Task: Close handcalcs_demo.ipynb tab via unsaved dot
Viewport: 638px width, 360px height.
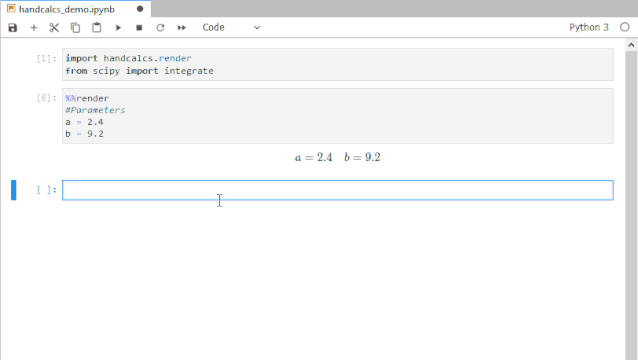Action: (140, 9)
